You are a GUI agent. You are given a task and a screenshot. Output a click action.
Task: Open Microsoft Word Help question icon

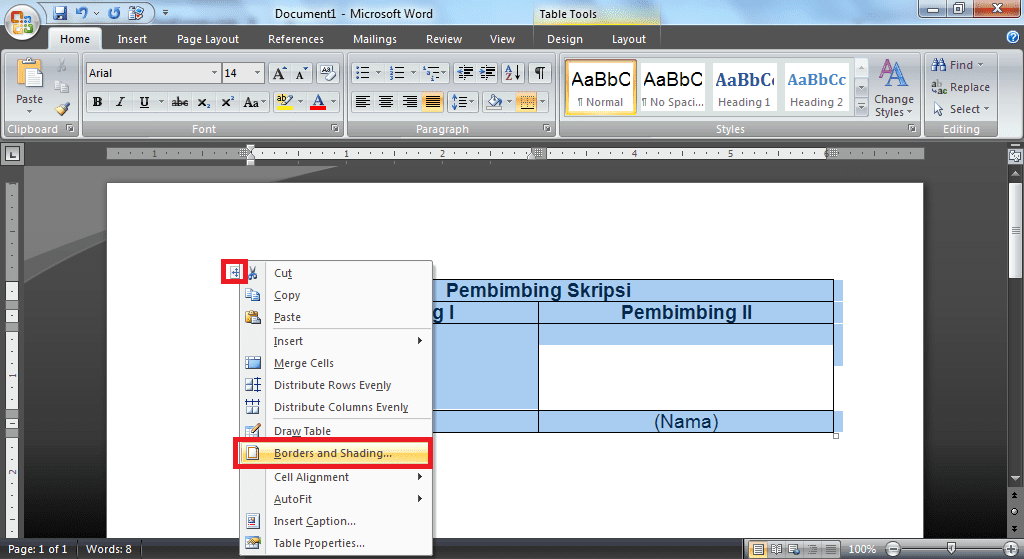[1013, 38]
